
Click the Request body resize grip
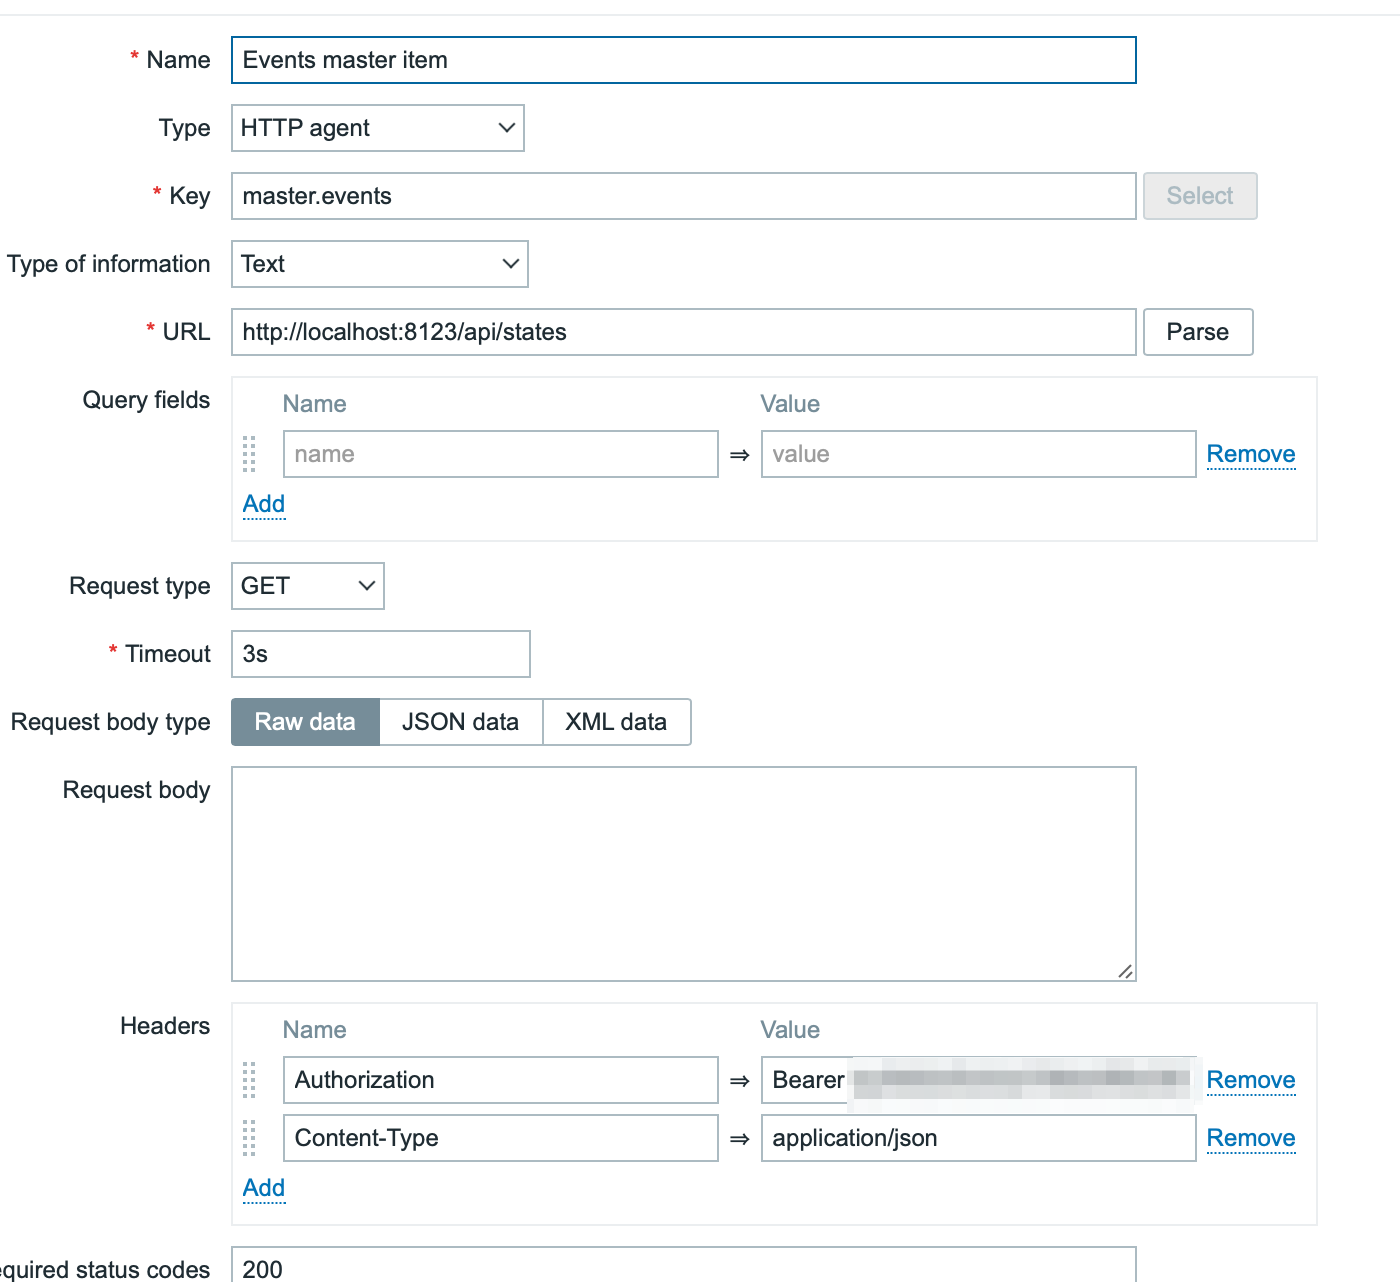[x=1125, y=971]
